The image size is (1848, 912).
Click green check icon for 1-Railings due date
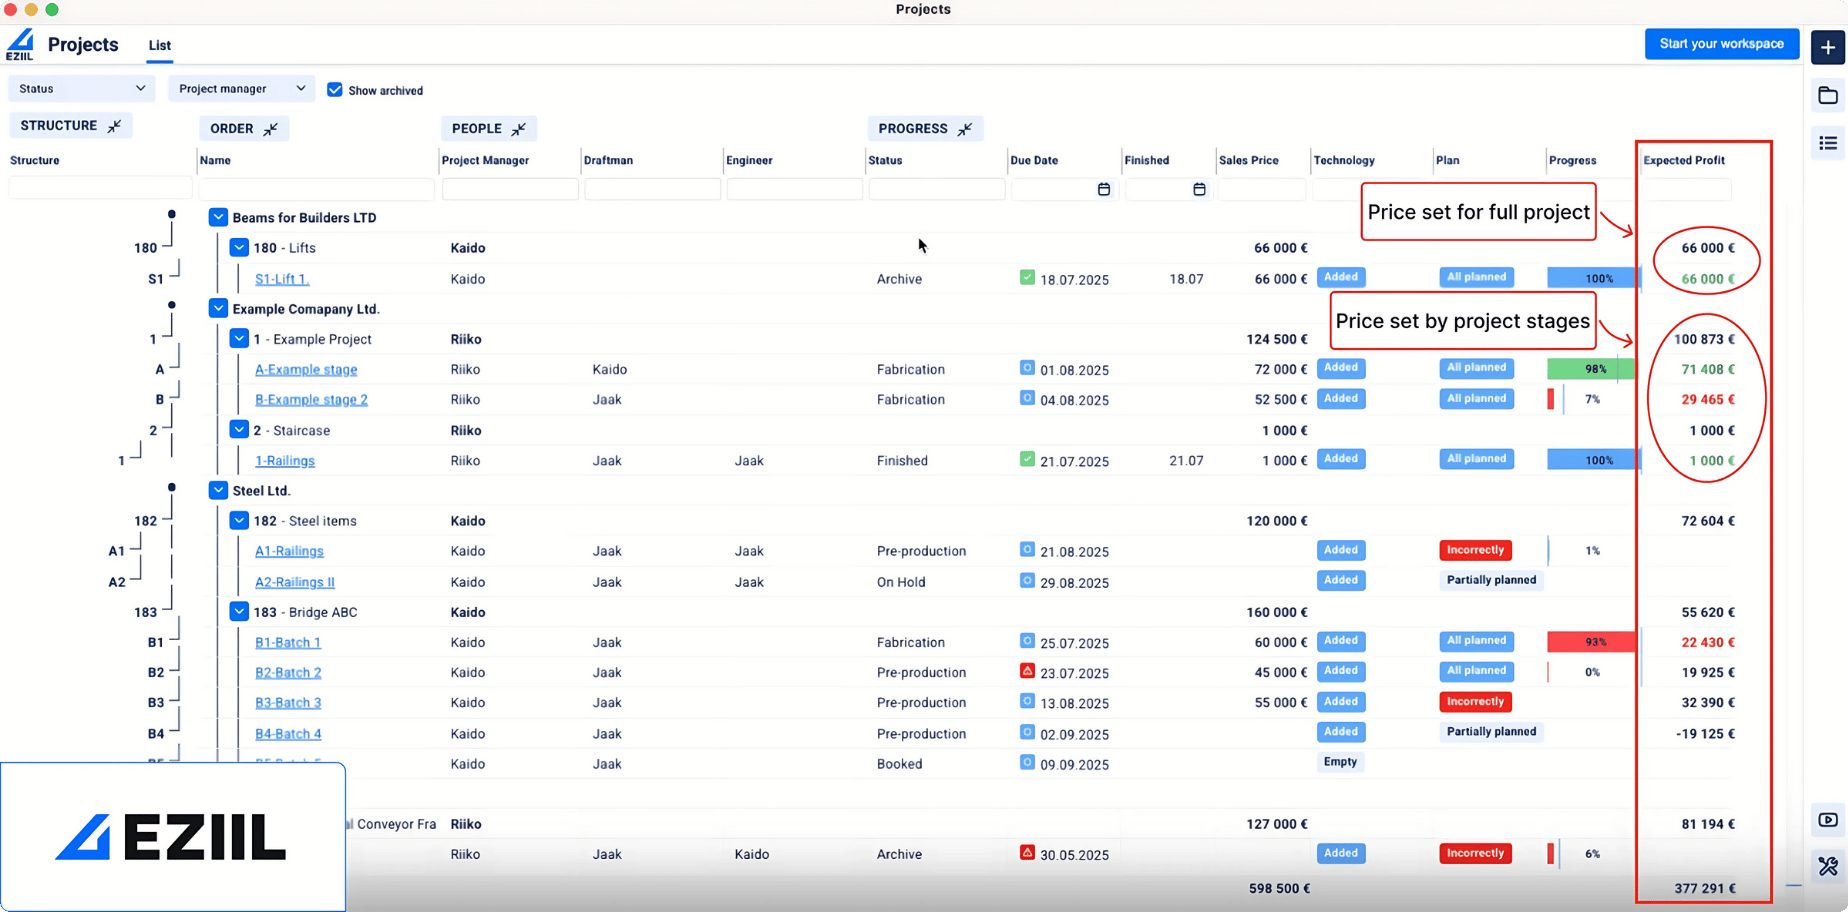[x=1027, y=459]
